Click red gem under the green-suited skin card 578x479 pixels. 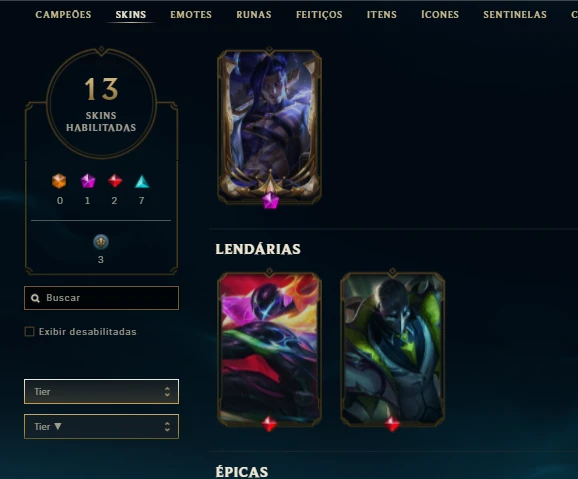pos(392,424)
